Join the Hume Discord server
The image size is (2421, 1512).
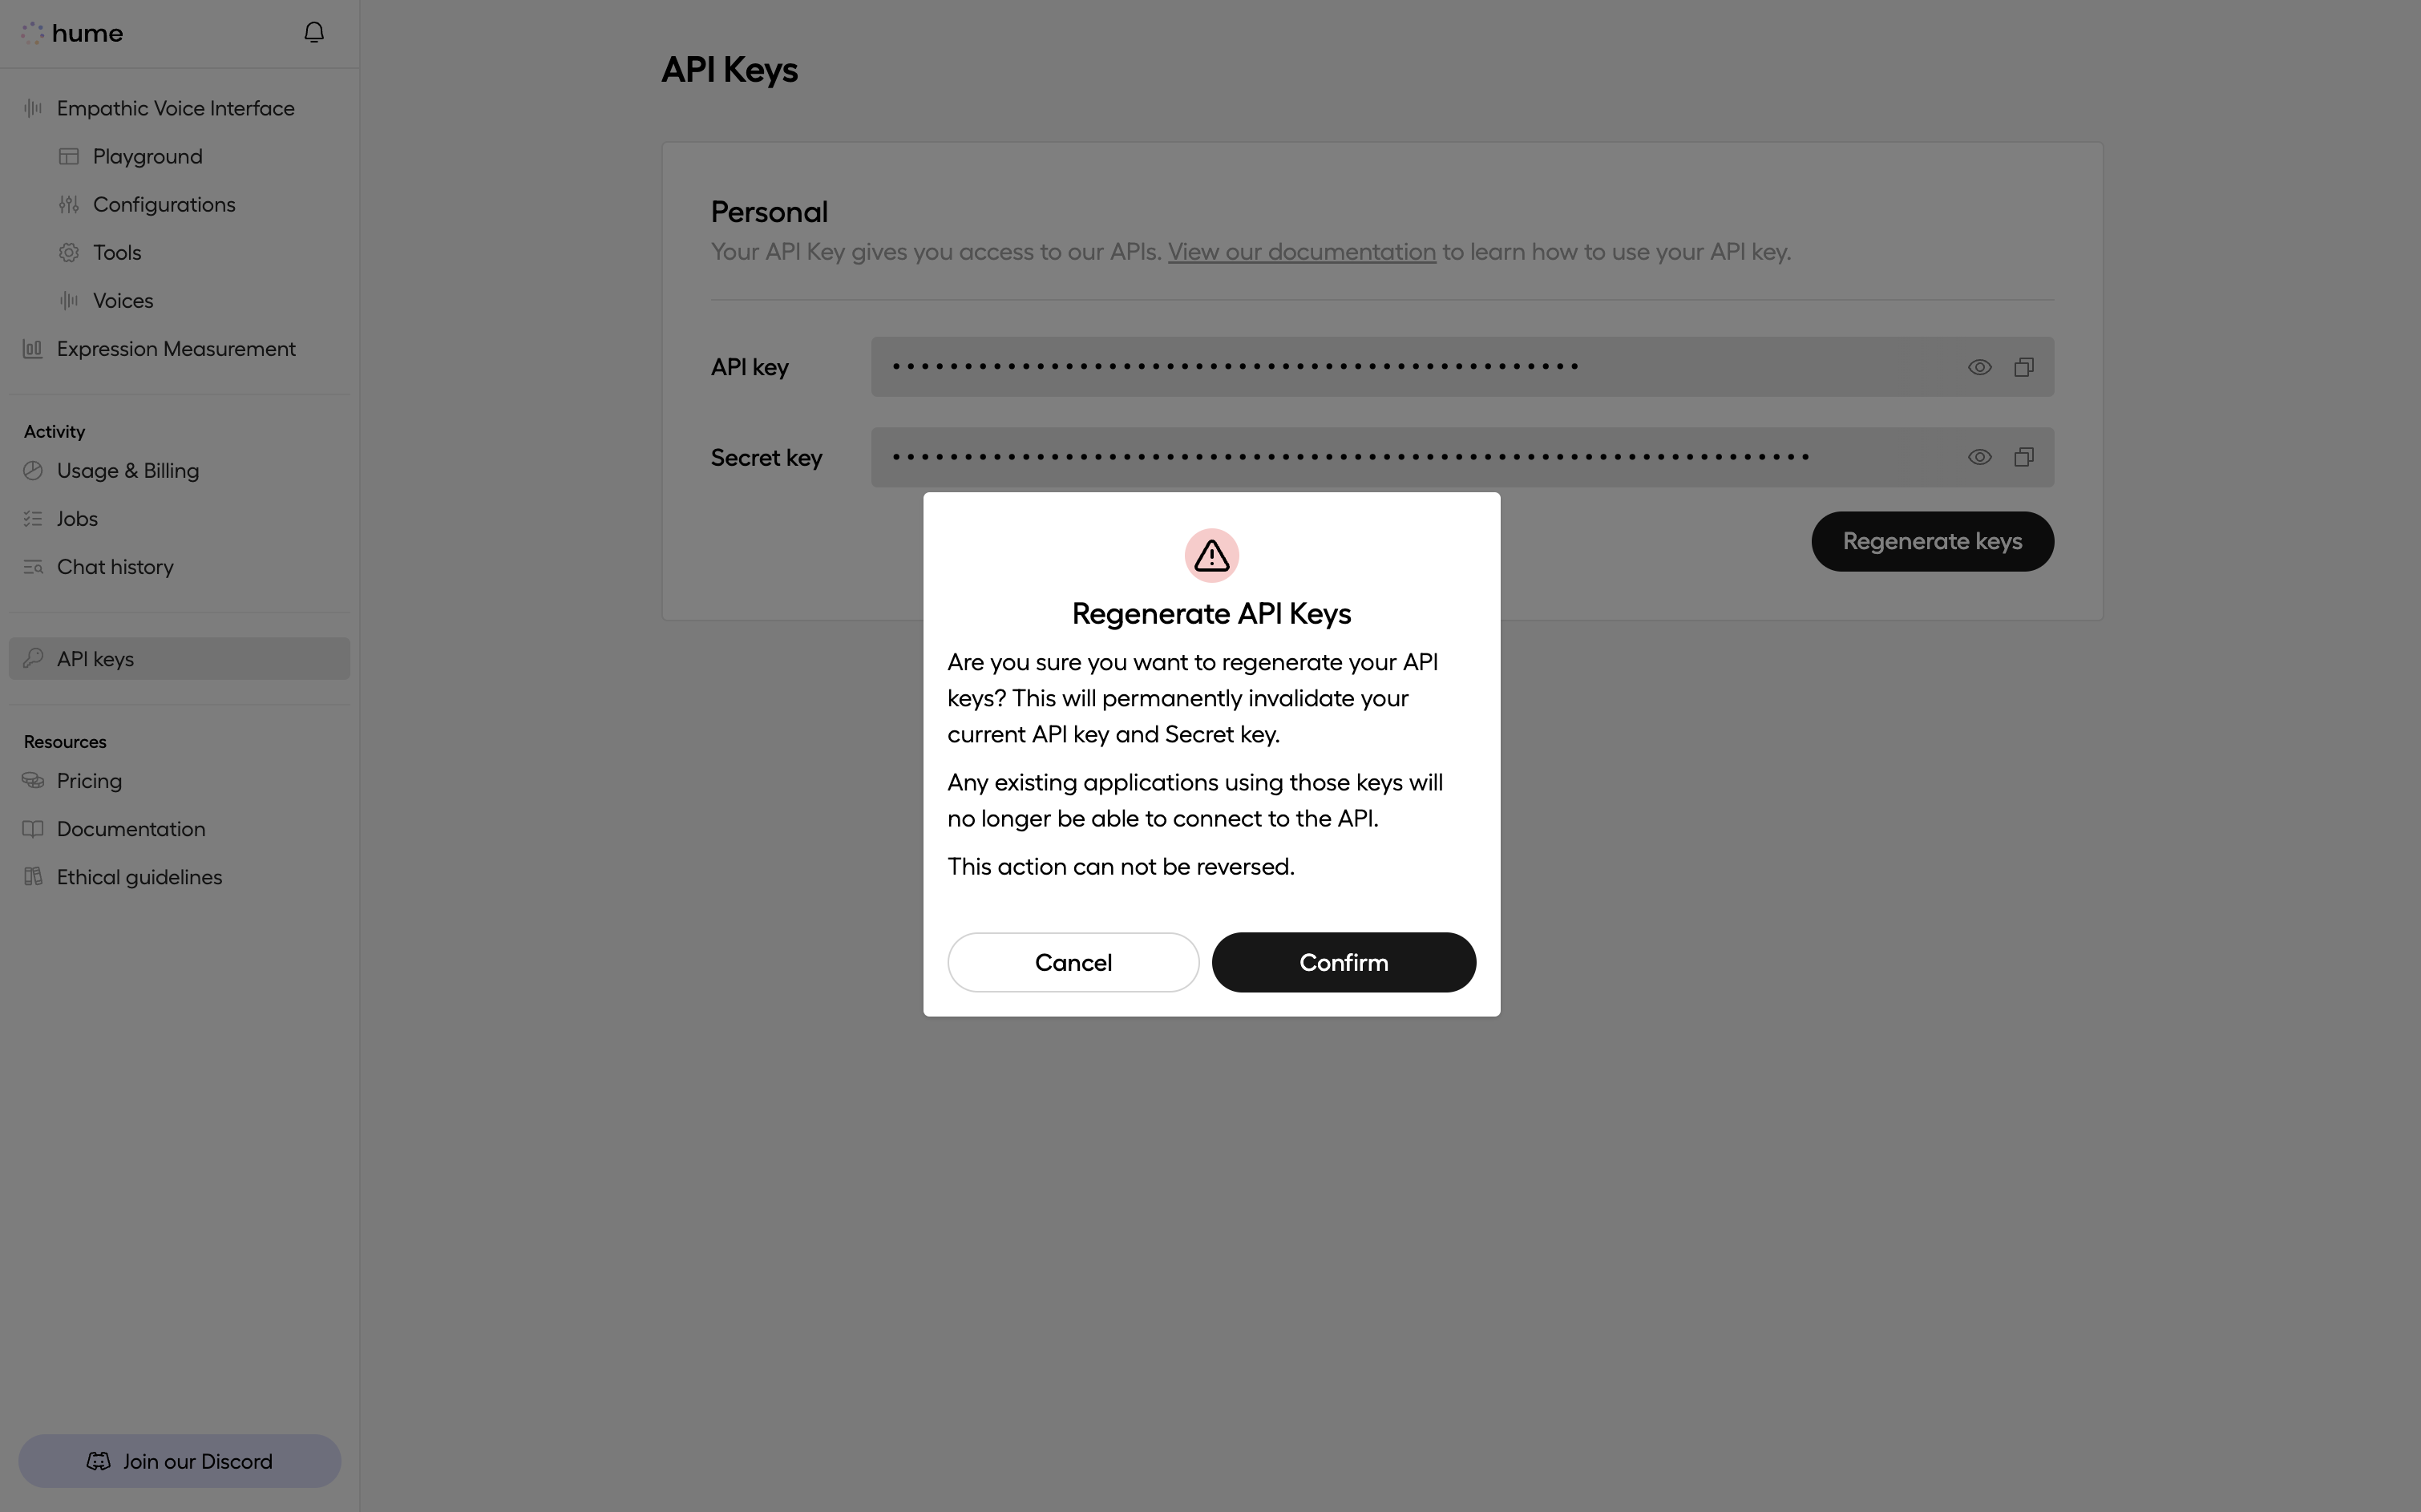coord(180,1461)
